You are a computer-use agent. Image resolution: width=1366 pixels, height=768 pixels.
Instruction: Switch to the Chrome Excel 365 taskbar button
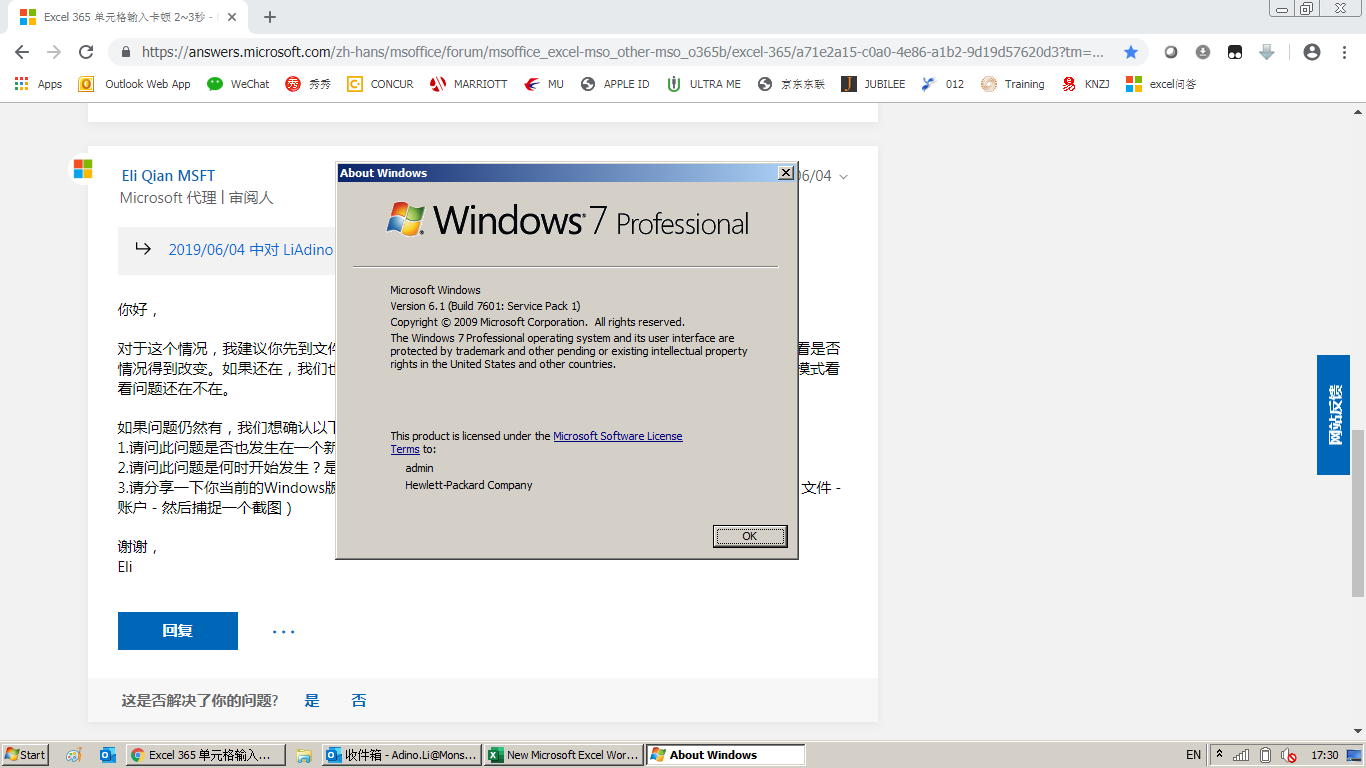click(206, 755)
